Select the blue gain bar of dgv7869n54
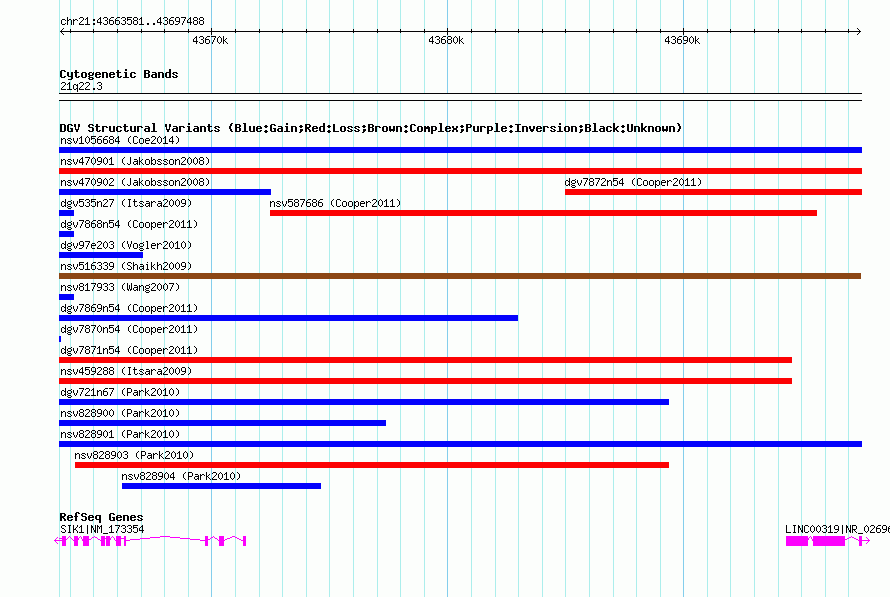Screen dimensions: 890x597 click(288, 318)
